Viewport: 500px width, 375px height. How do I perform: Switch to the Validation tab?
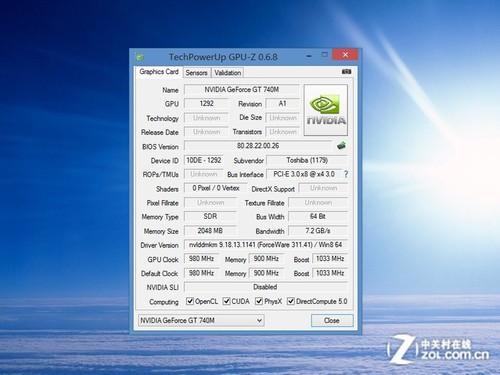228,73
